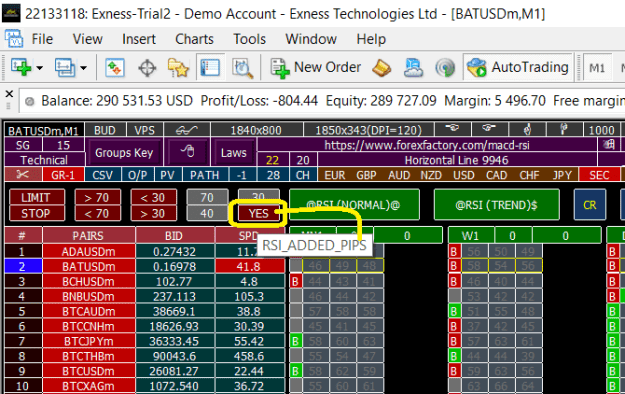Open the virtual hosting cloud icon

coord(413,67)
